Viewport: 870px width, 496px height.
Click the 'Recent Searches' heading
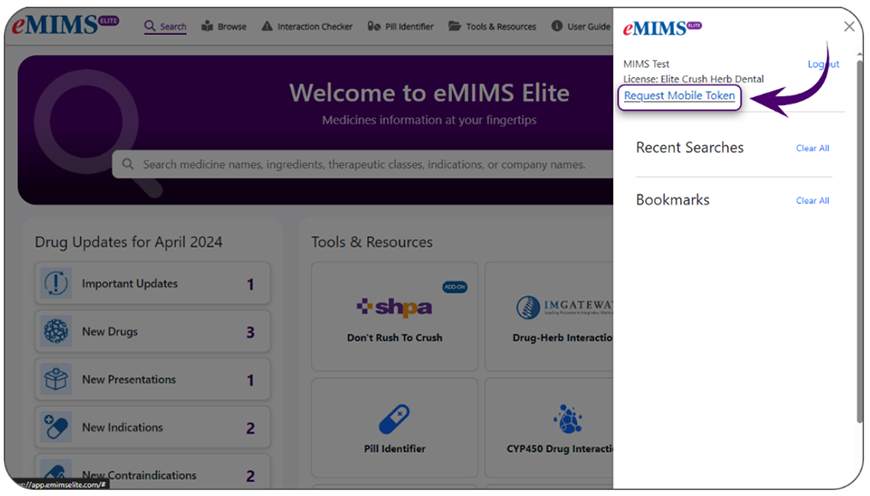(690, 148)
